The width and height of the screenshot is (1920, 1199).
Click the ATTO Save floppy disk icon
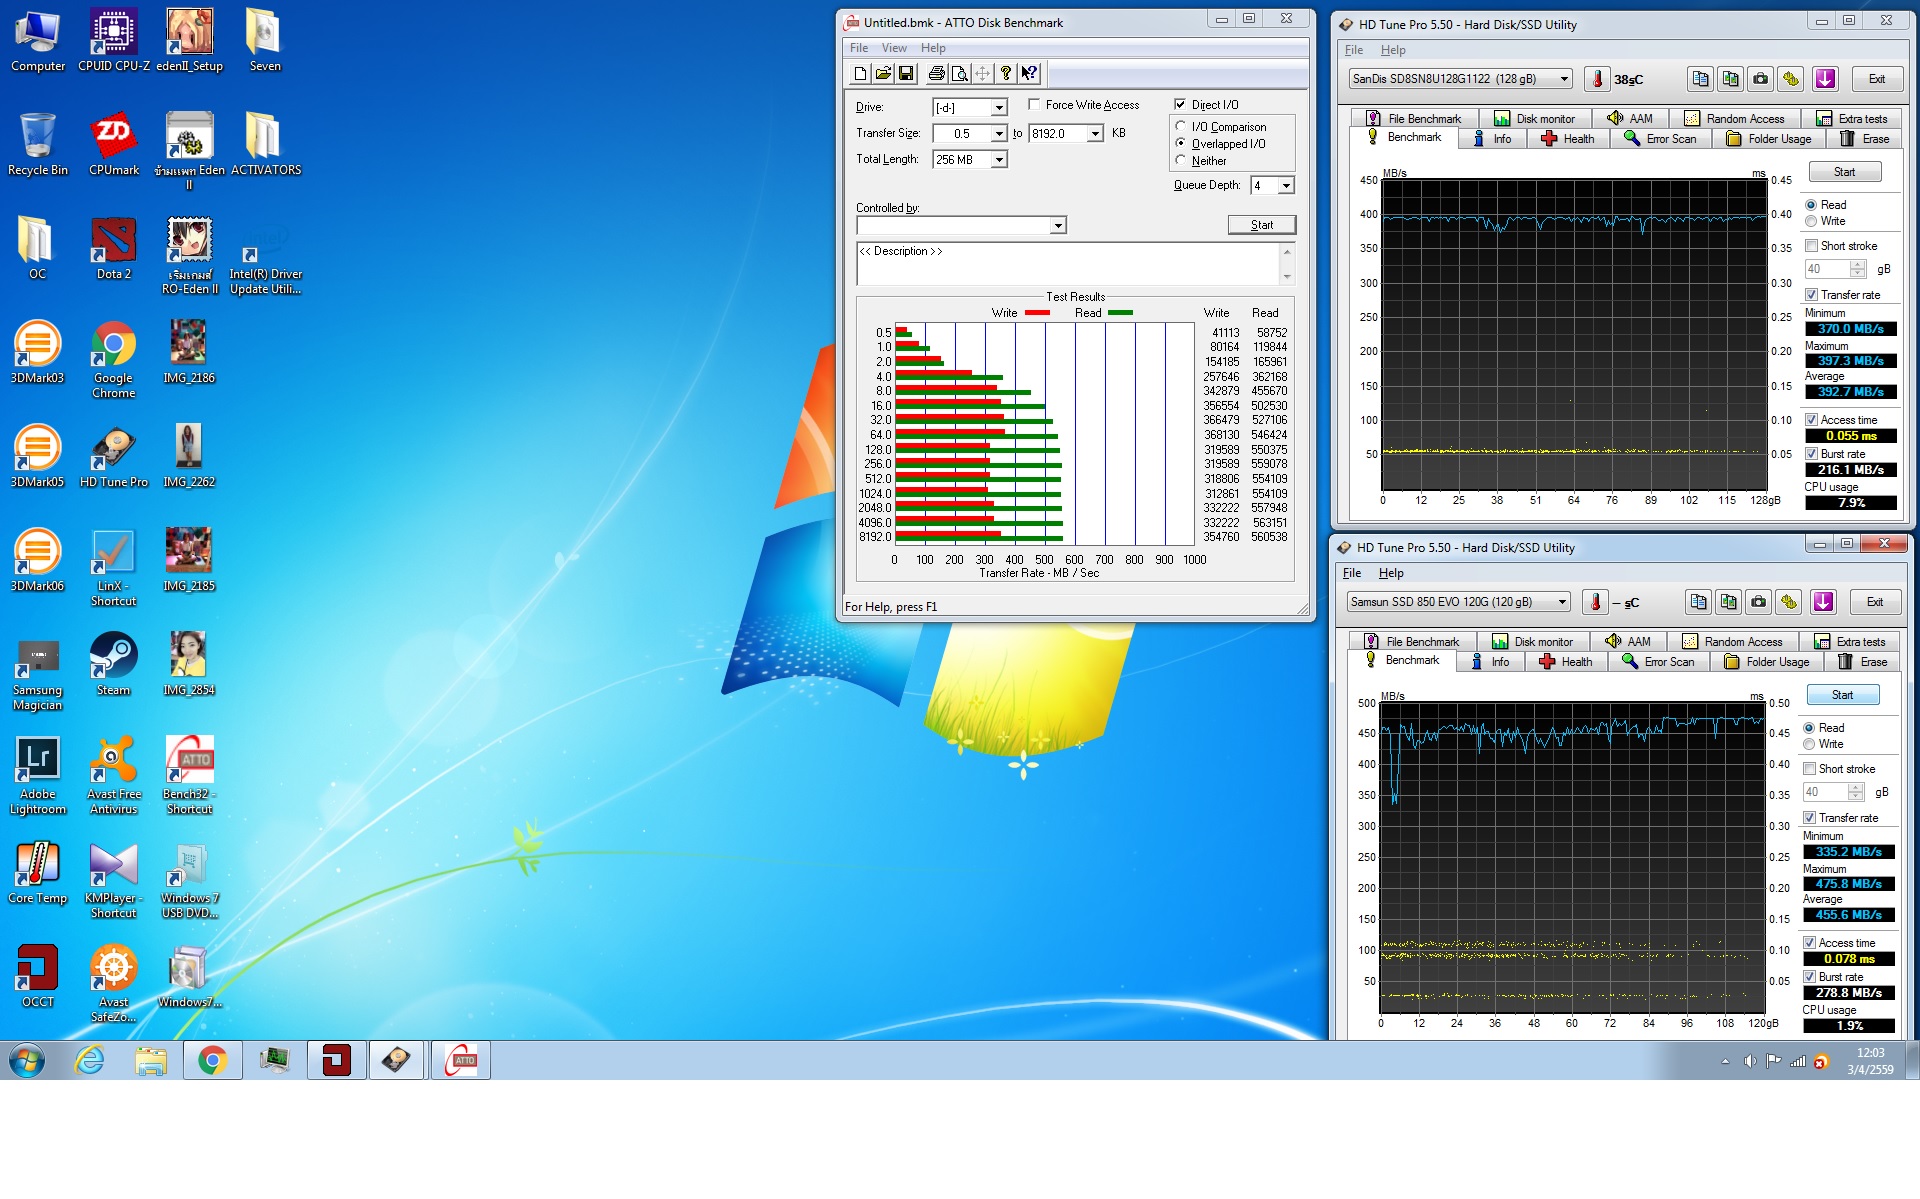(906, 73)
